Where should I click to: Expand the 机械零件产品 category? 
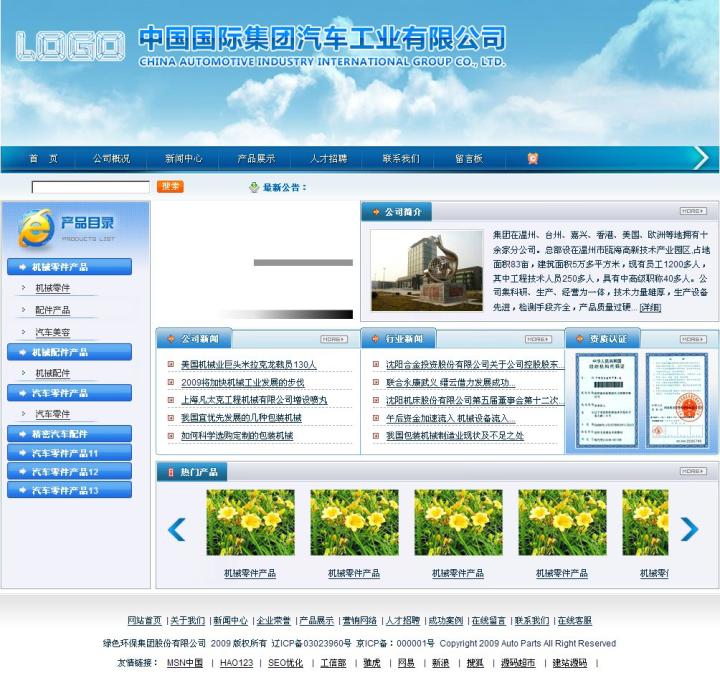click(69, 267)
